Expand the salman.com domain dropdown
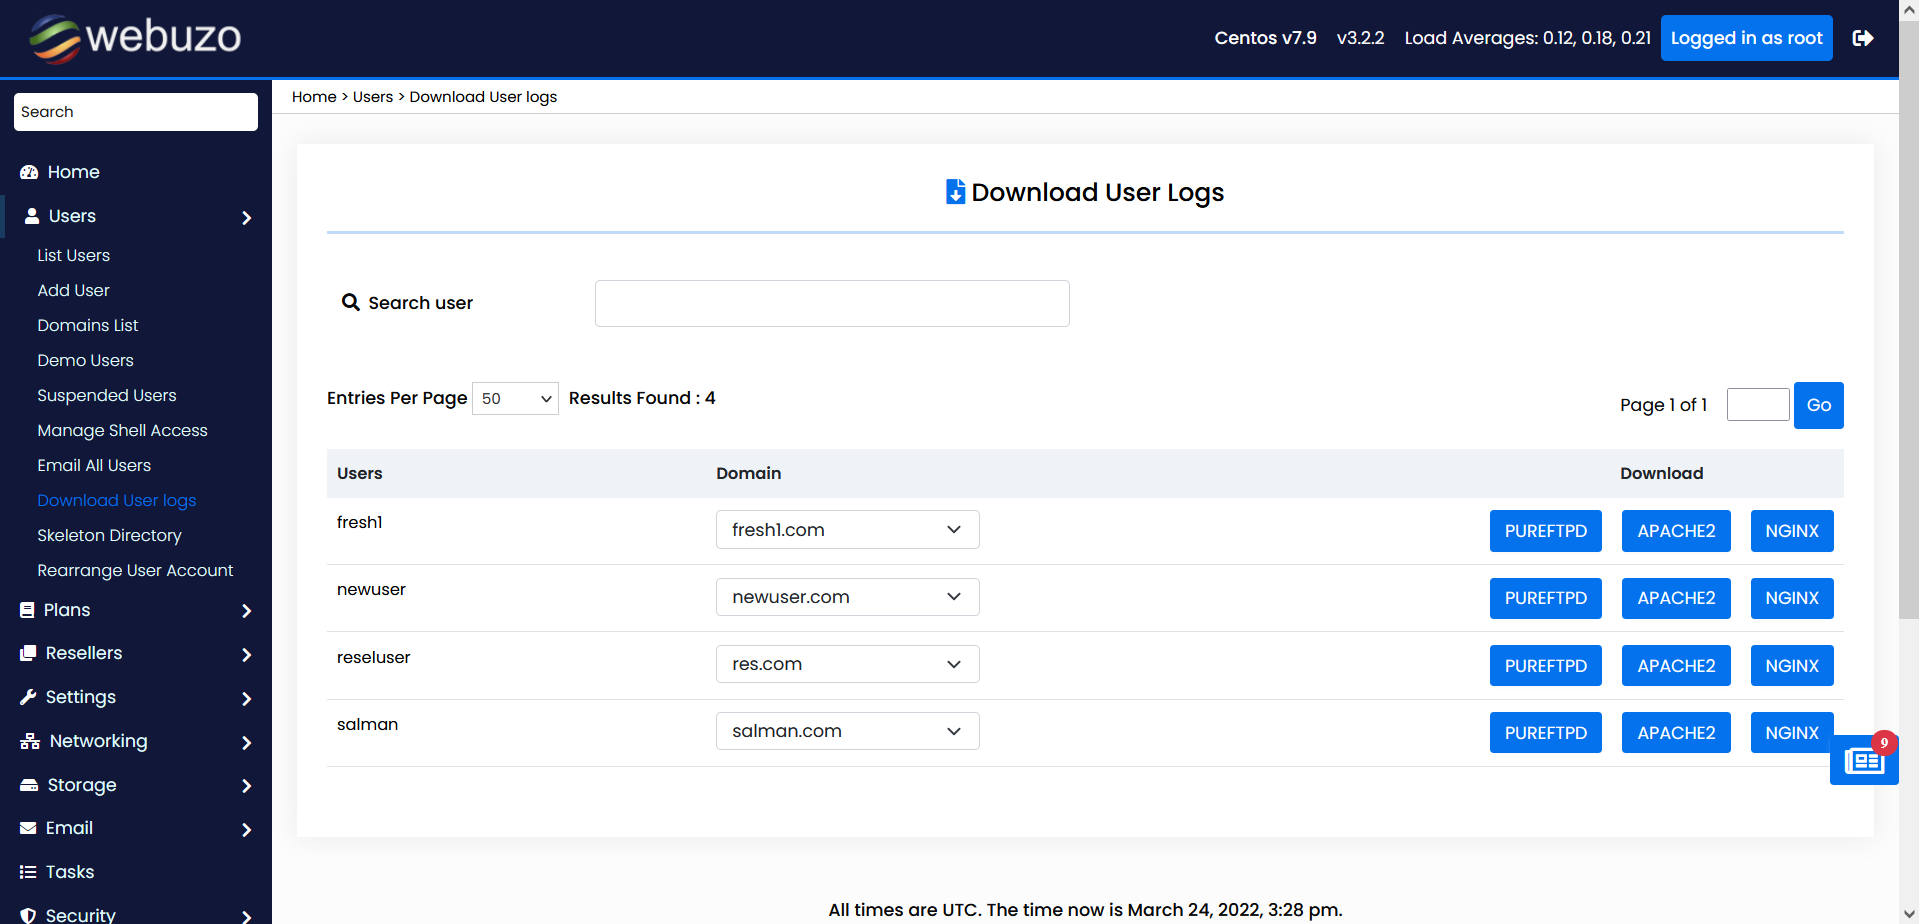This screenshot has height=924, width=1919. 847,731
